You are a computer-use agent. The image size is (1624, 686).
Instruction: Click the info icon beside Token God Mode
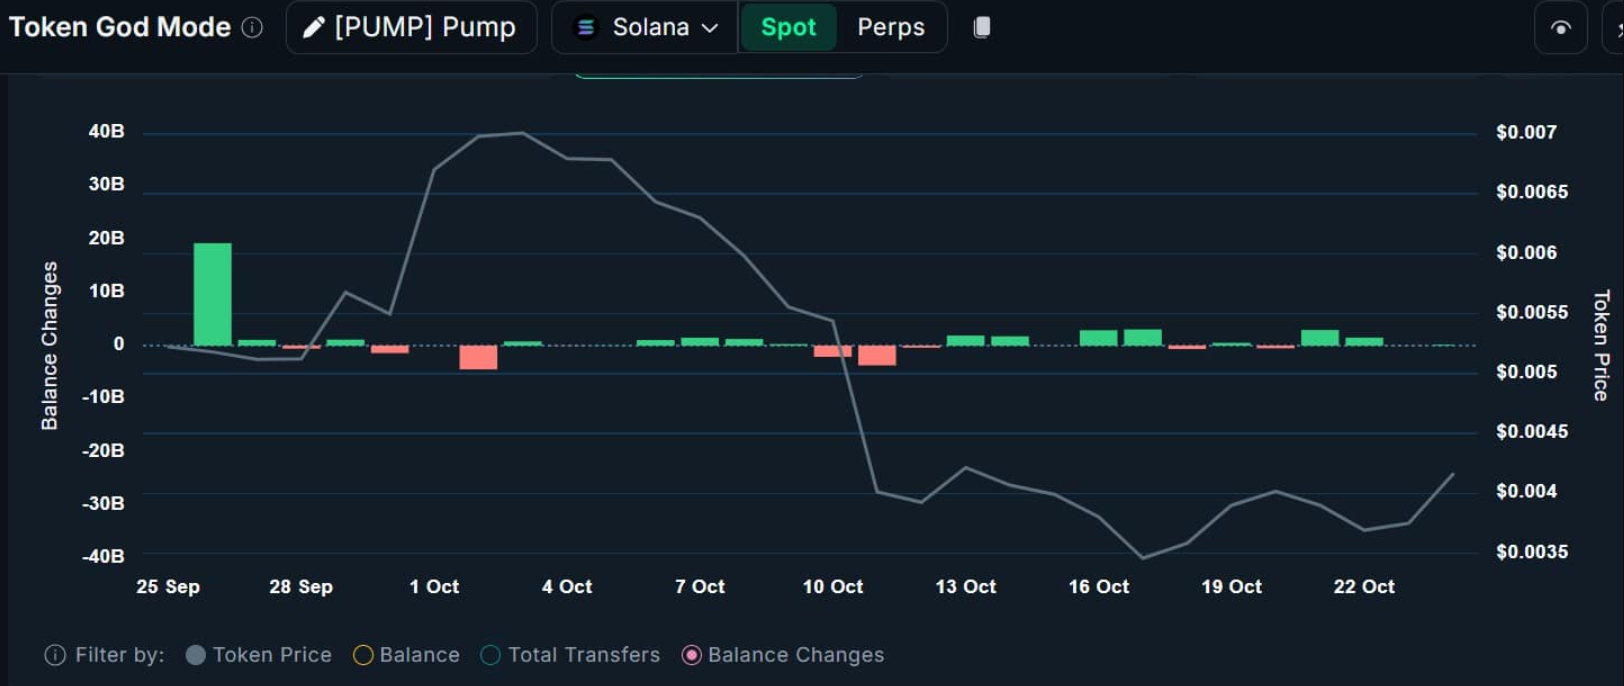pyautogui.click(x=253, y=28)
